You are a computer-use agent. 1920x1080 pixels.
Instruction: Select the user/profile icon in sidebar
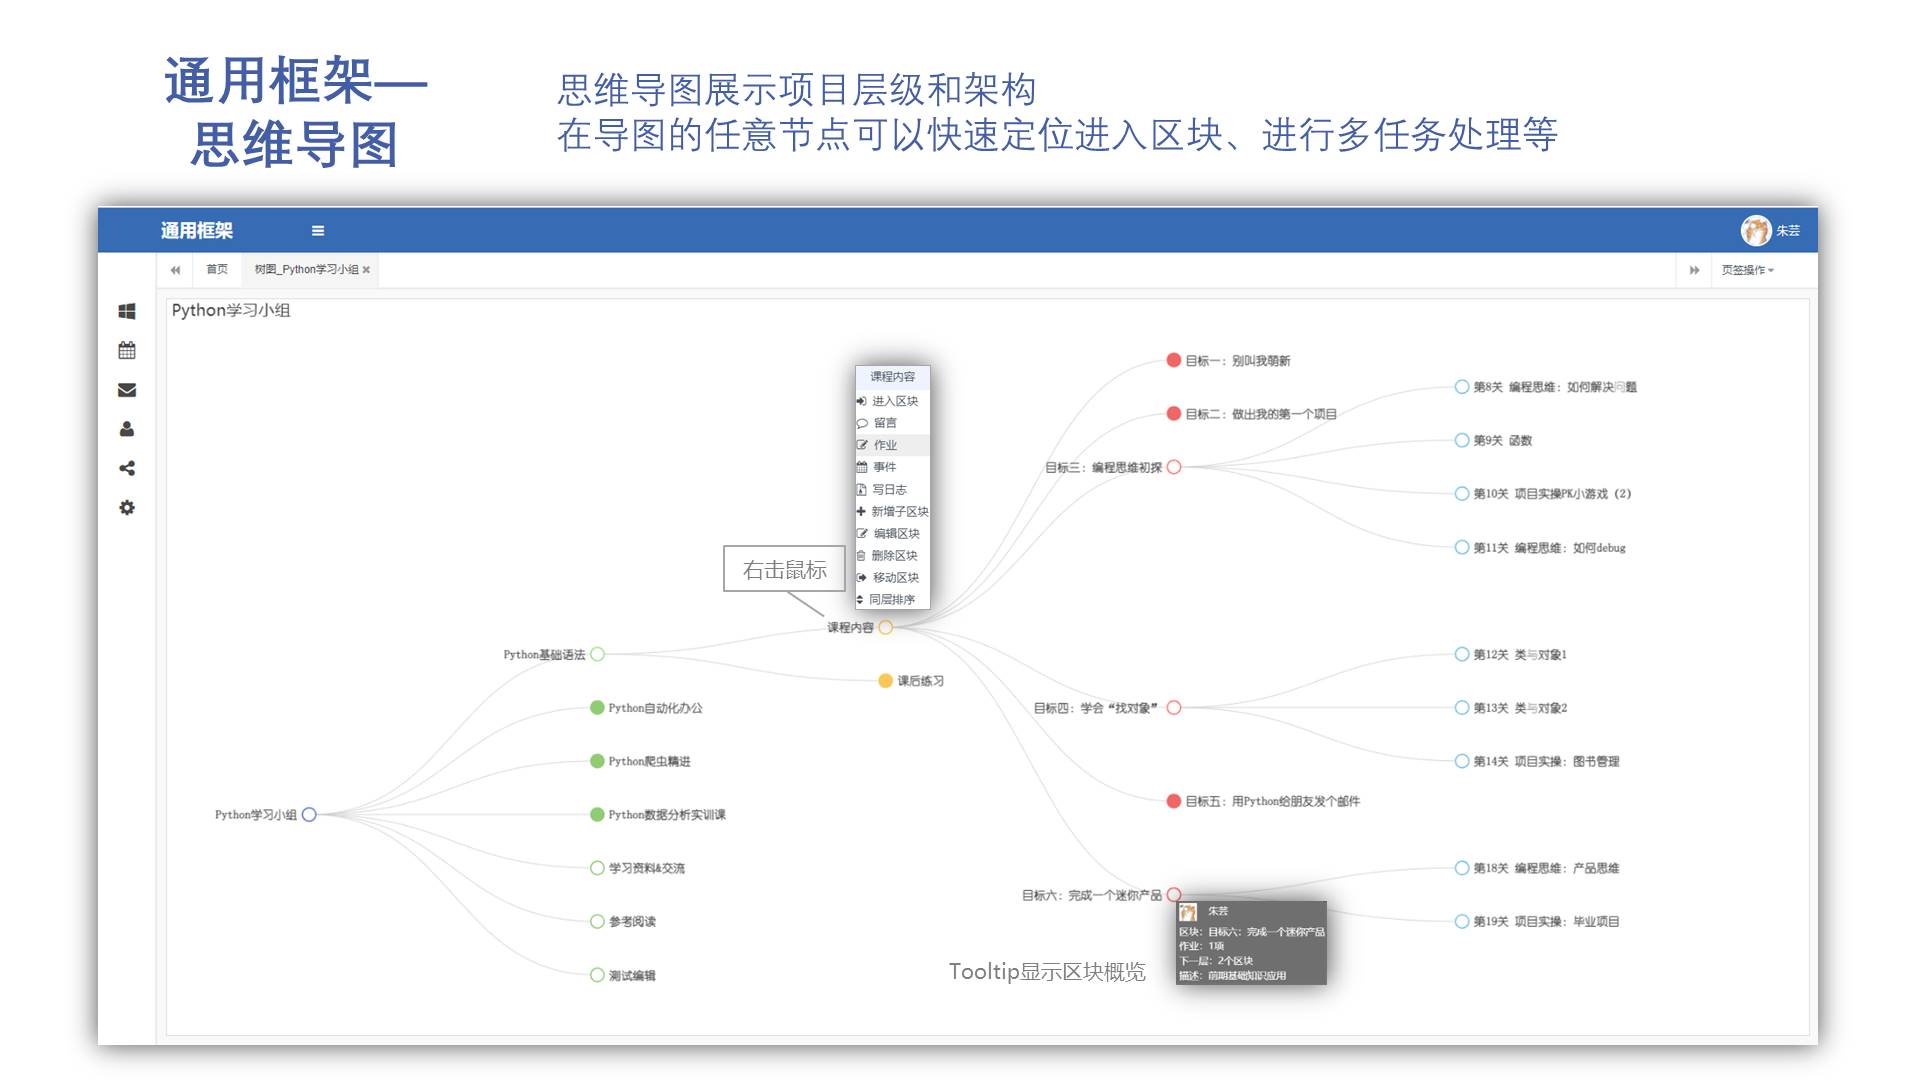124,429
